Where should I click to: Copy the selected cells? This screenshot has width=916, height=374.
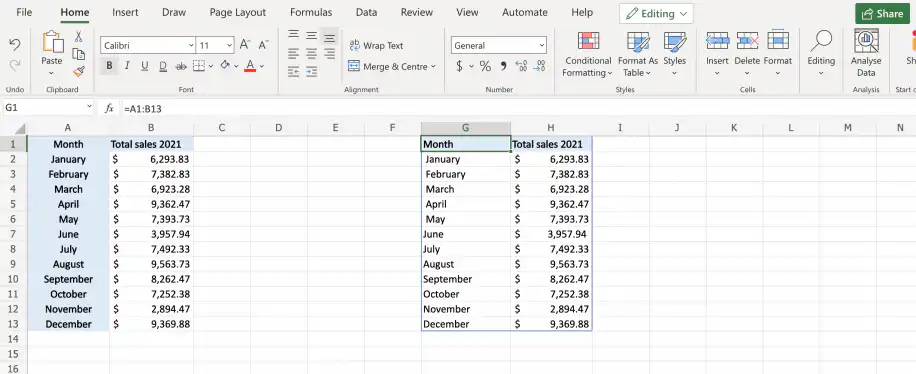point(78,54)
